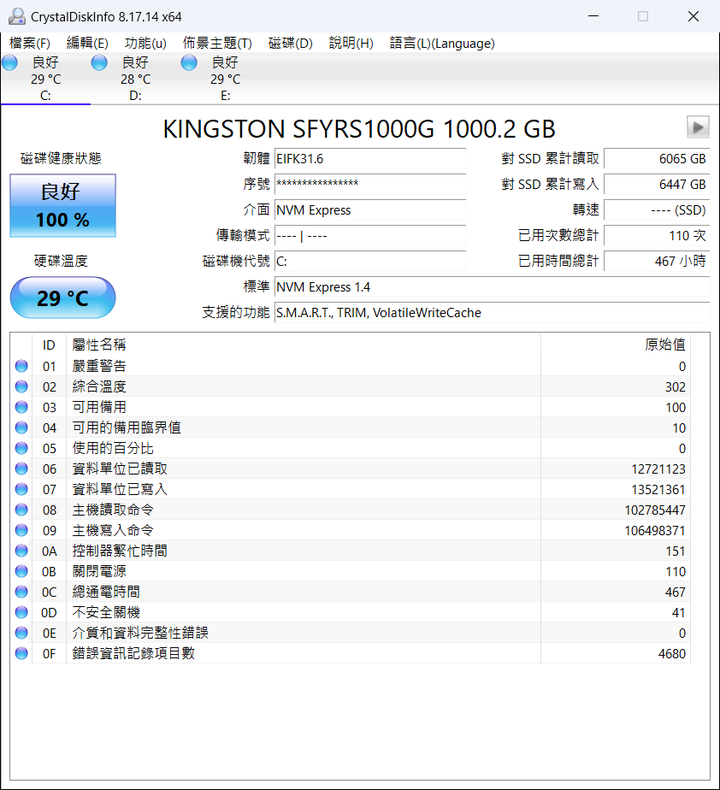720x790 pixels.
Task: Click the ID column header
Action: [49, 345]
